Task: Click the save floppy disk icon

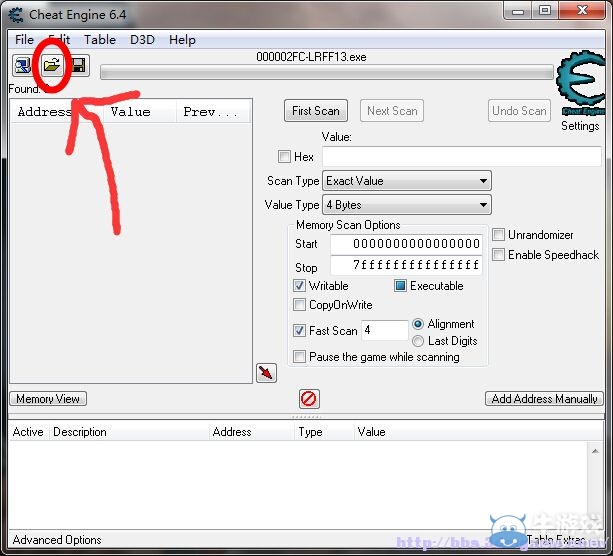Action: coord(78,65)
